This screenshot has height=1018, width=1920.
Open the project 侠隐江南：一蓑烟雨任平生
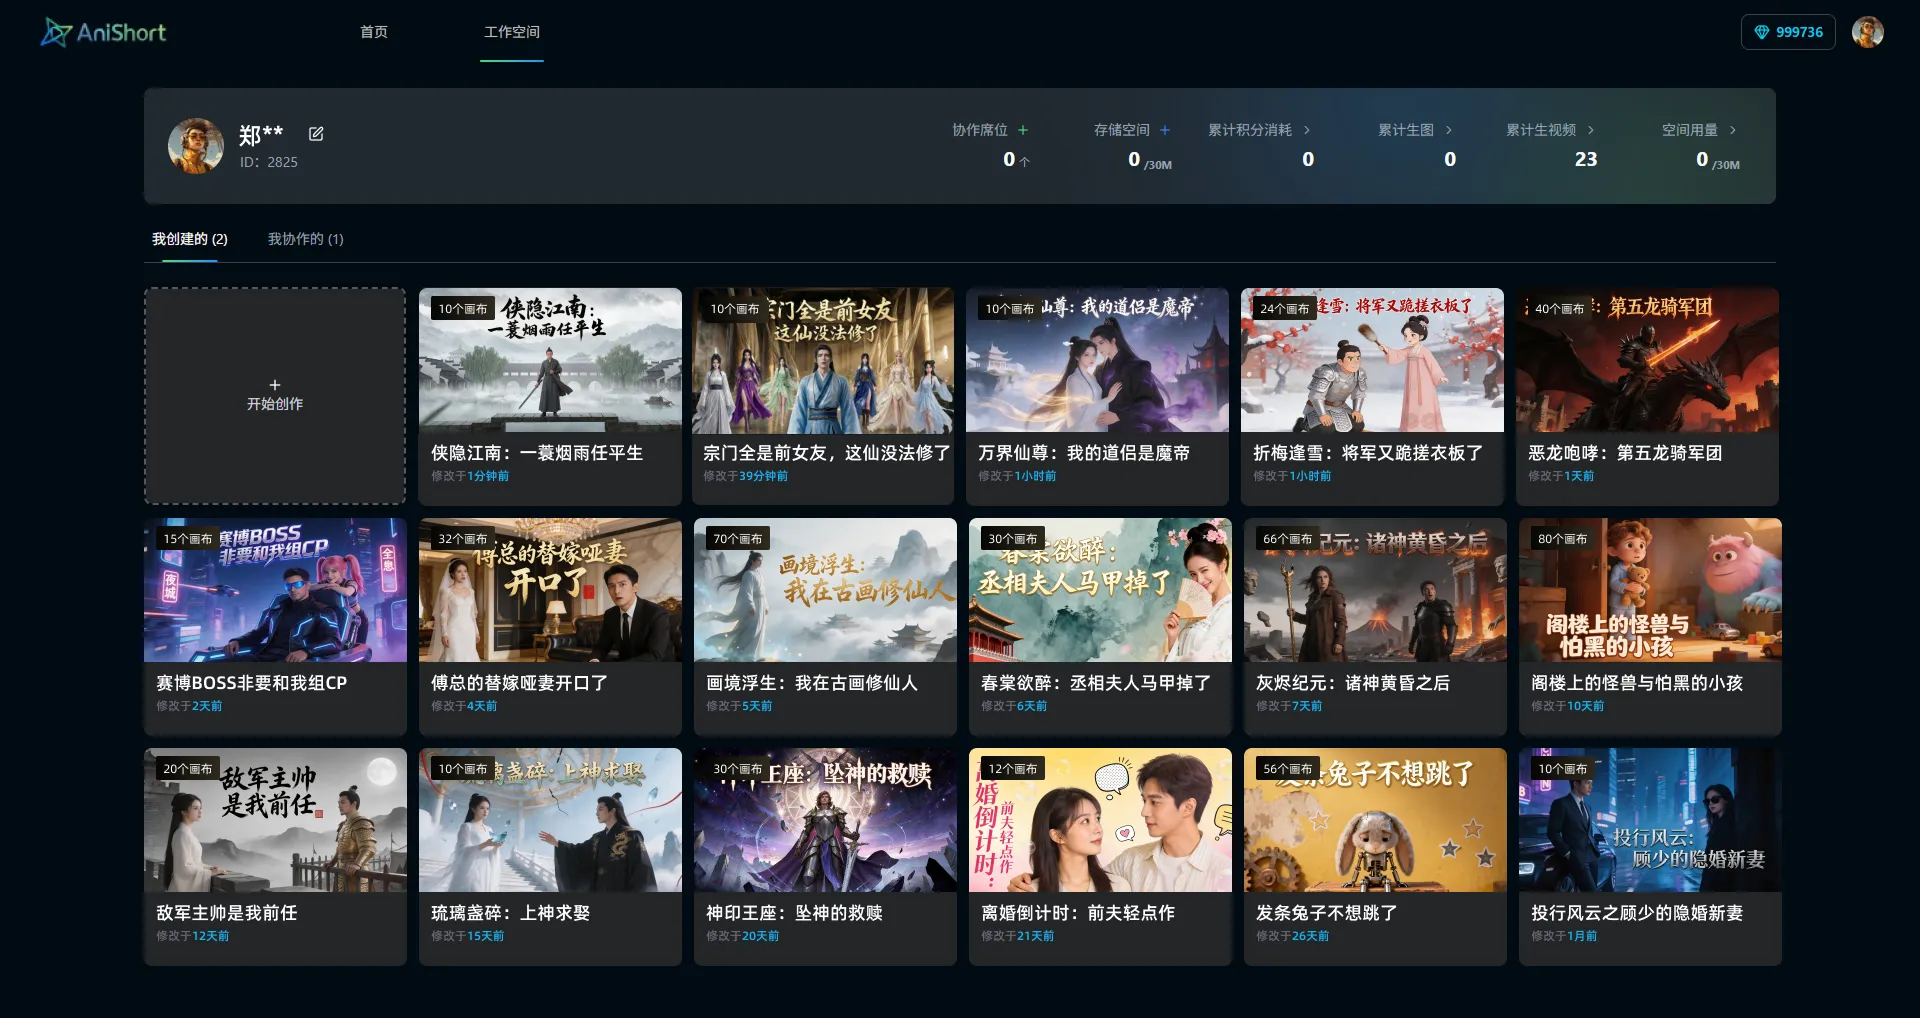click(x=549, y=396)
